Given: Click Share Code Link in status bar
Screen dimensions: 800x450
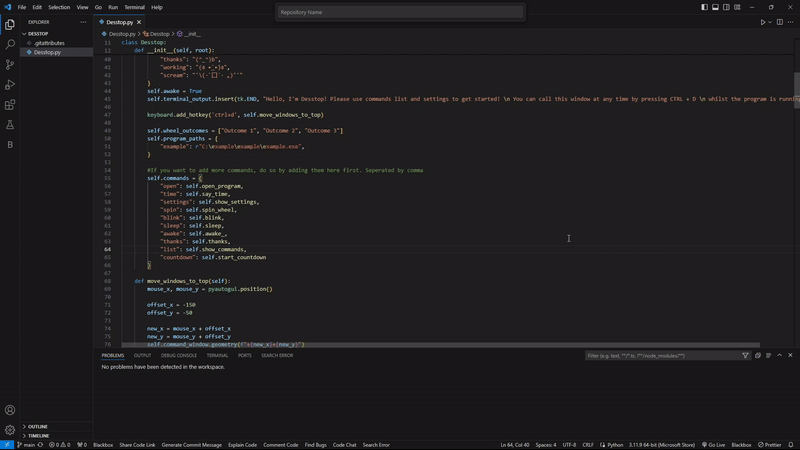Looking at the screenshot, I should pyautogui.click(x=137, y=445).
